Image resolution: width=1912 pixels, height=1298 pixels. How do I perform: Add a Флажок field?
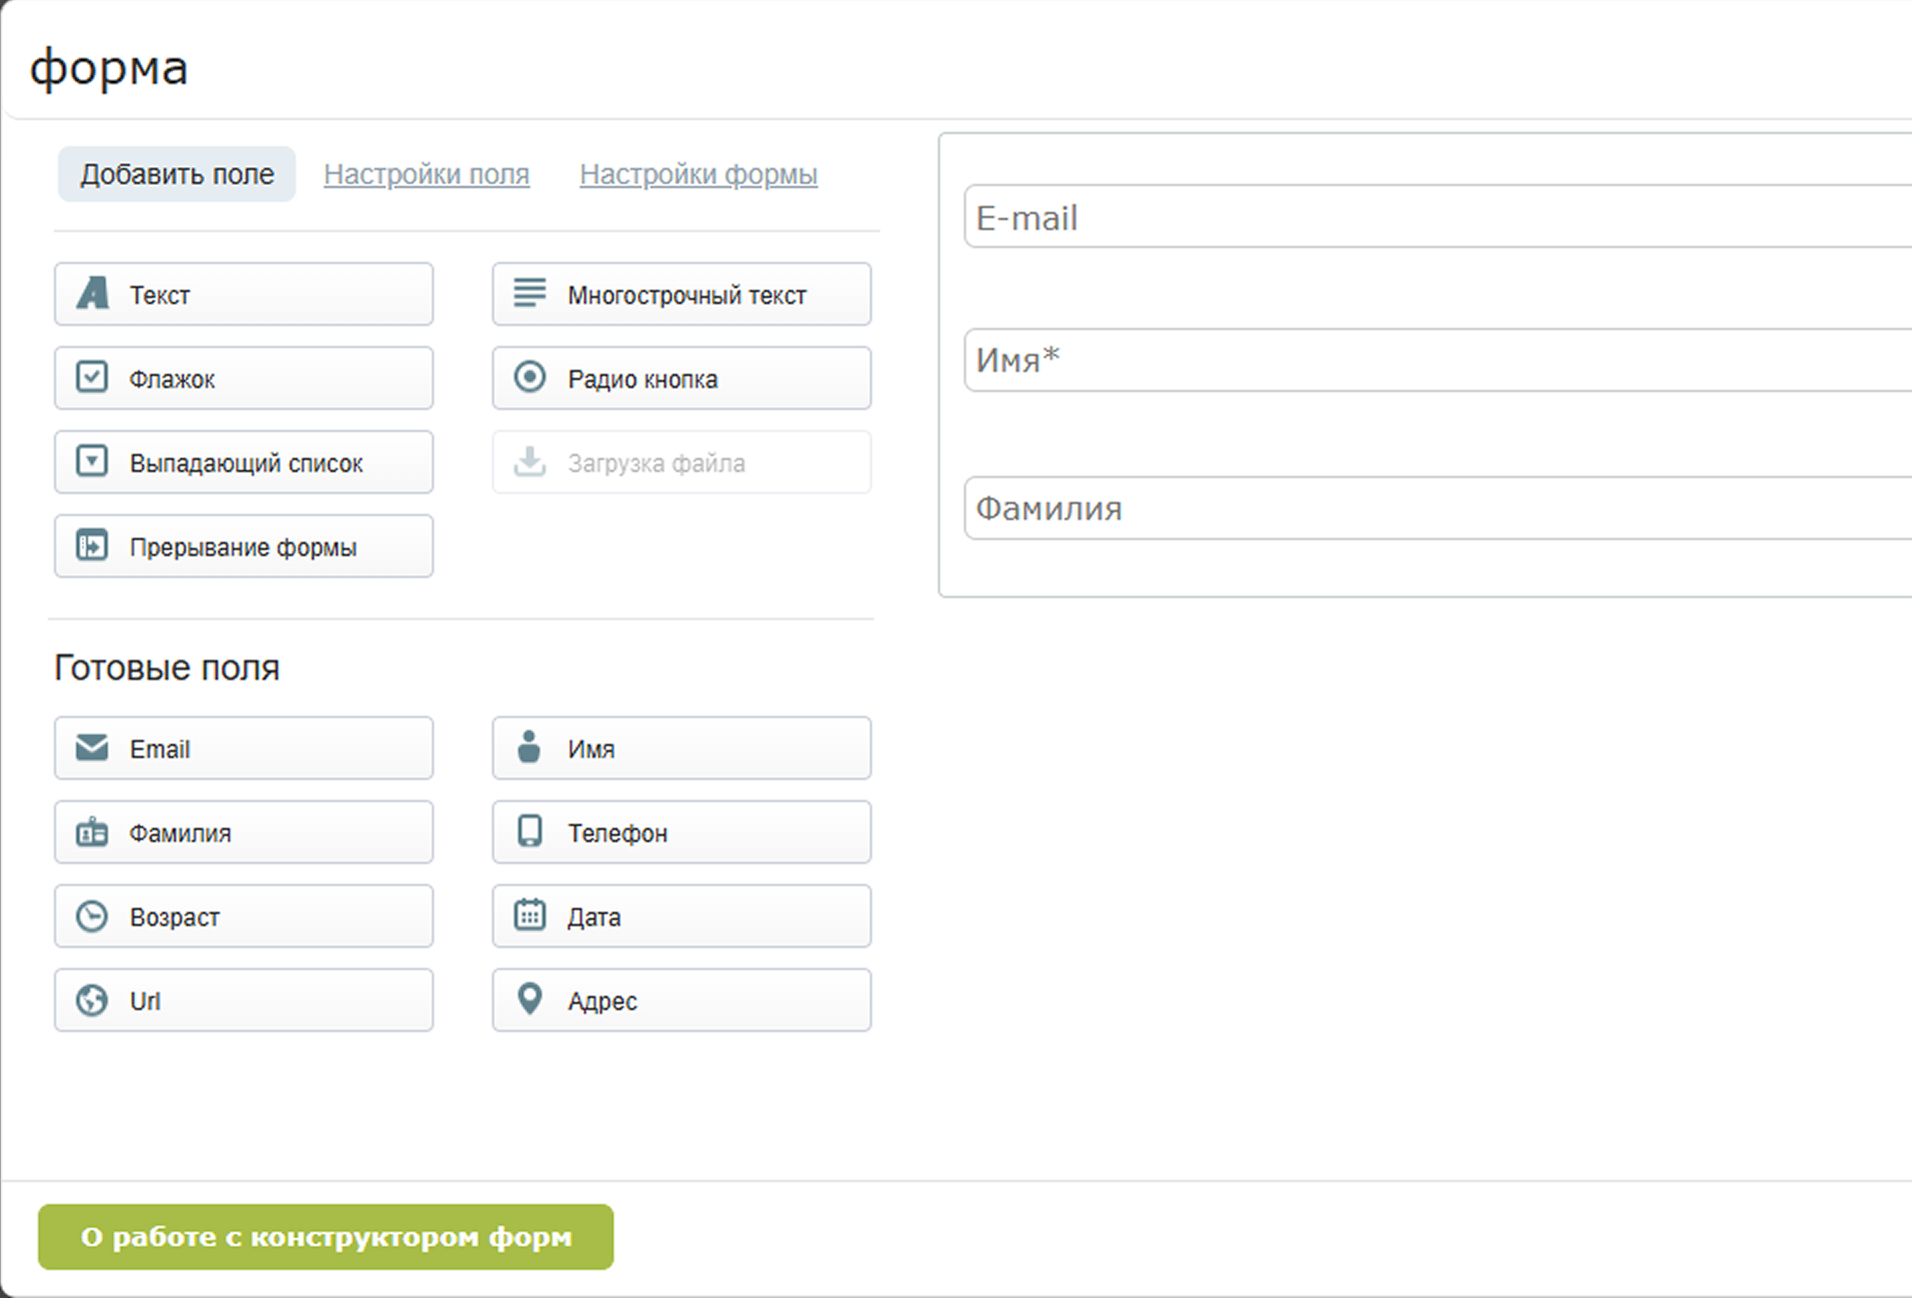tap(244, 378)
